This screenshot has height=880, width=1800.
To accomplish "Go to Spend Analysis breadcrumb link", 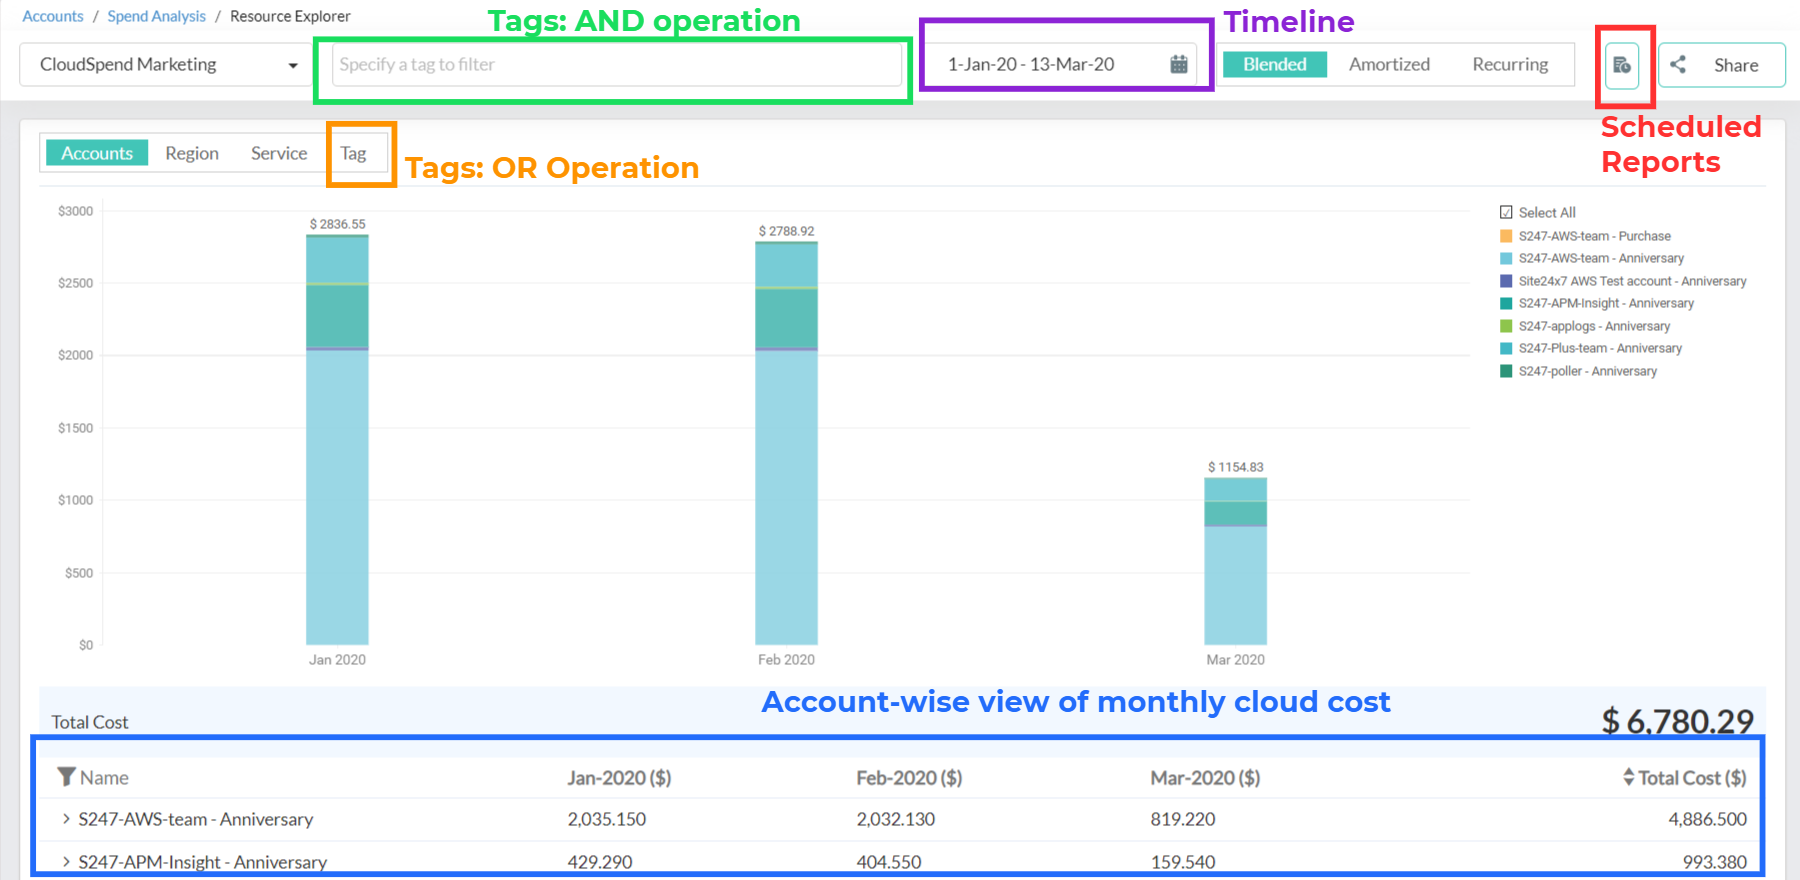I will (x=156, y=16).
